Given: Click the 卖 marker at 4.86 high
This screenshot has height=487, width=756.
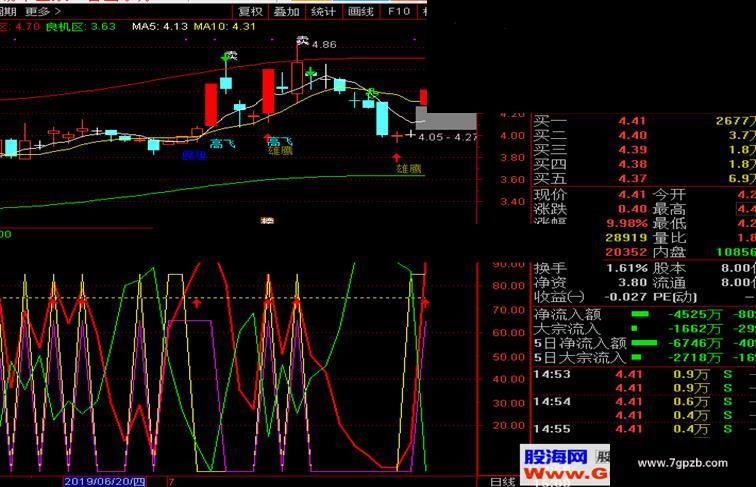Looking at the screenshot, I should coord(302,41).
